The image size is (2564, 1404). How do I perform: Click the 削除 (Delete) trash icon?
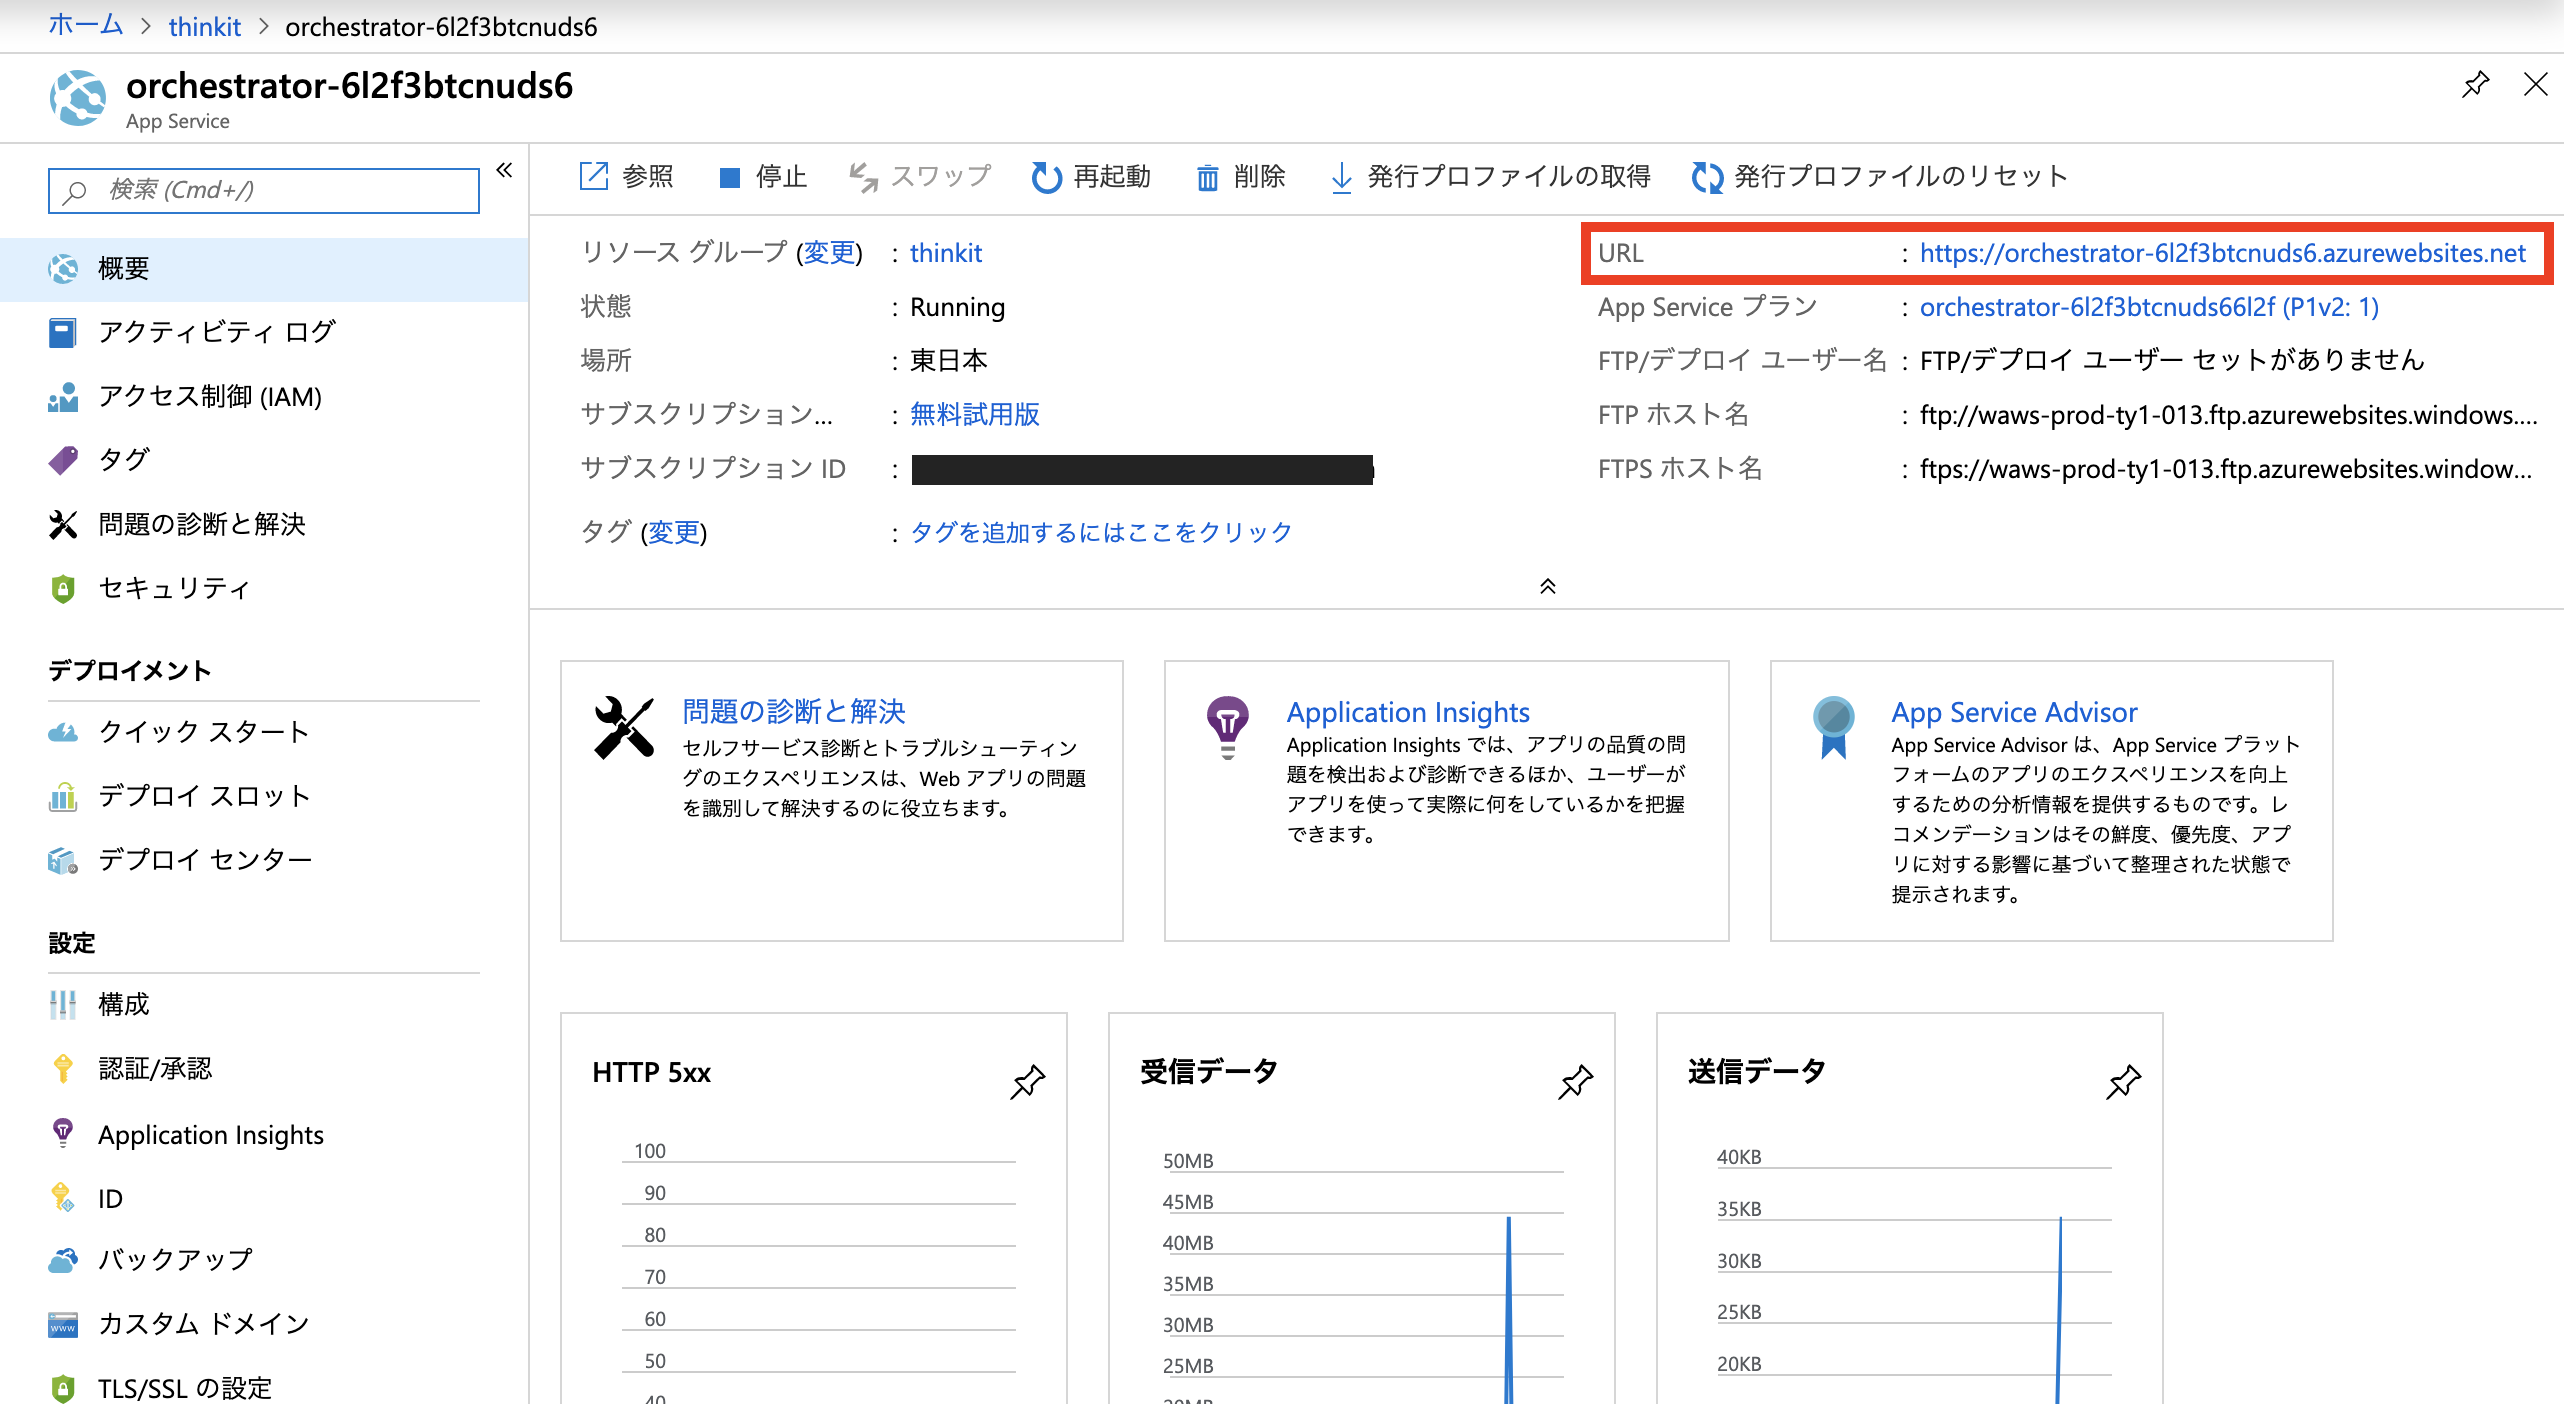1208,177
